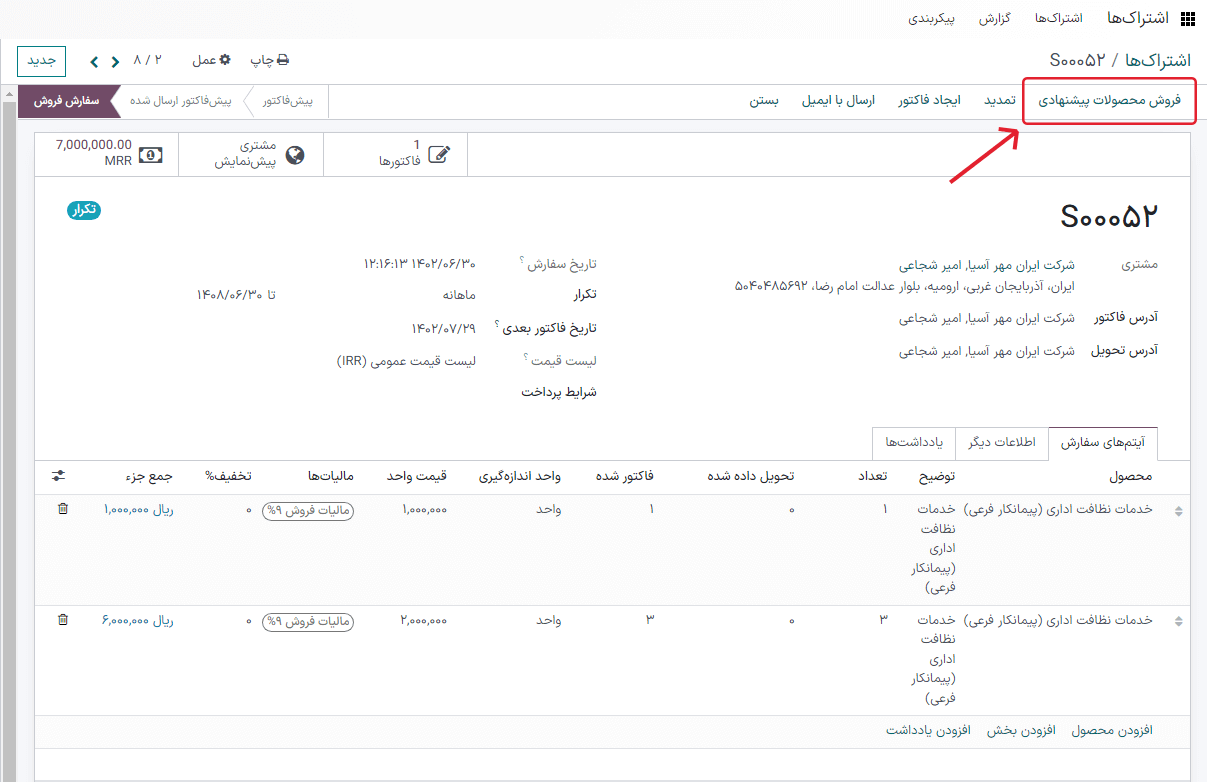The width and height of the screenshot is (1207, 782).
Task: Click افزودن محصول to add a product
Action: pos(1112,731)
